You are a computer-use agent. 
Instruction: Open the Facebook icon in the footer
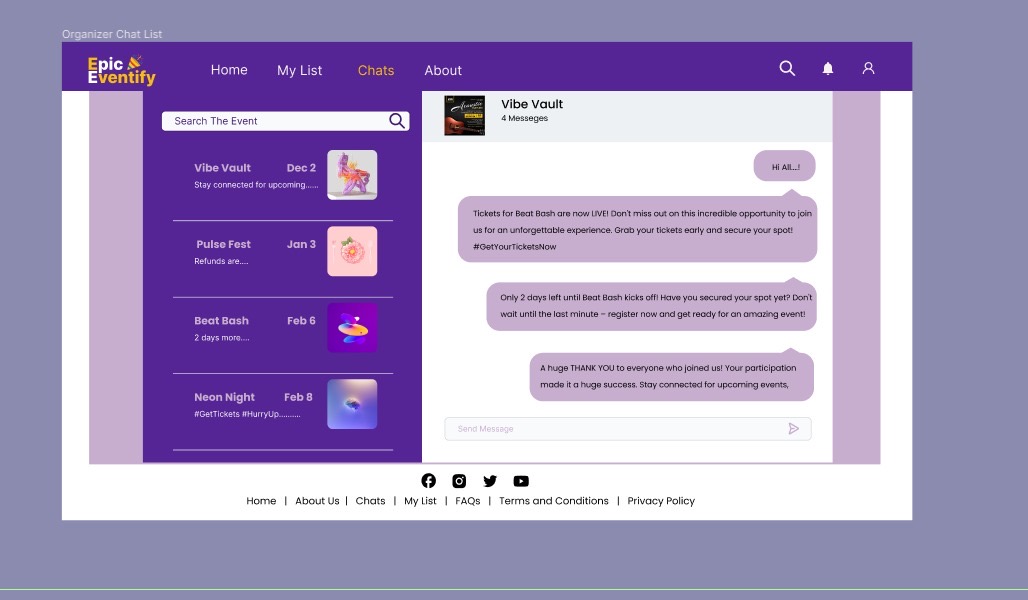(x=429, y=481)
